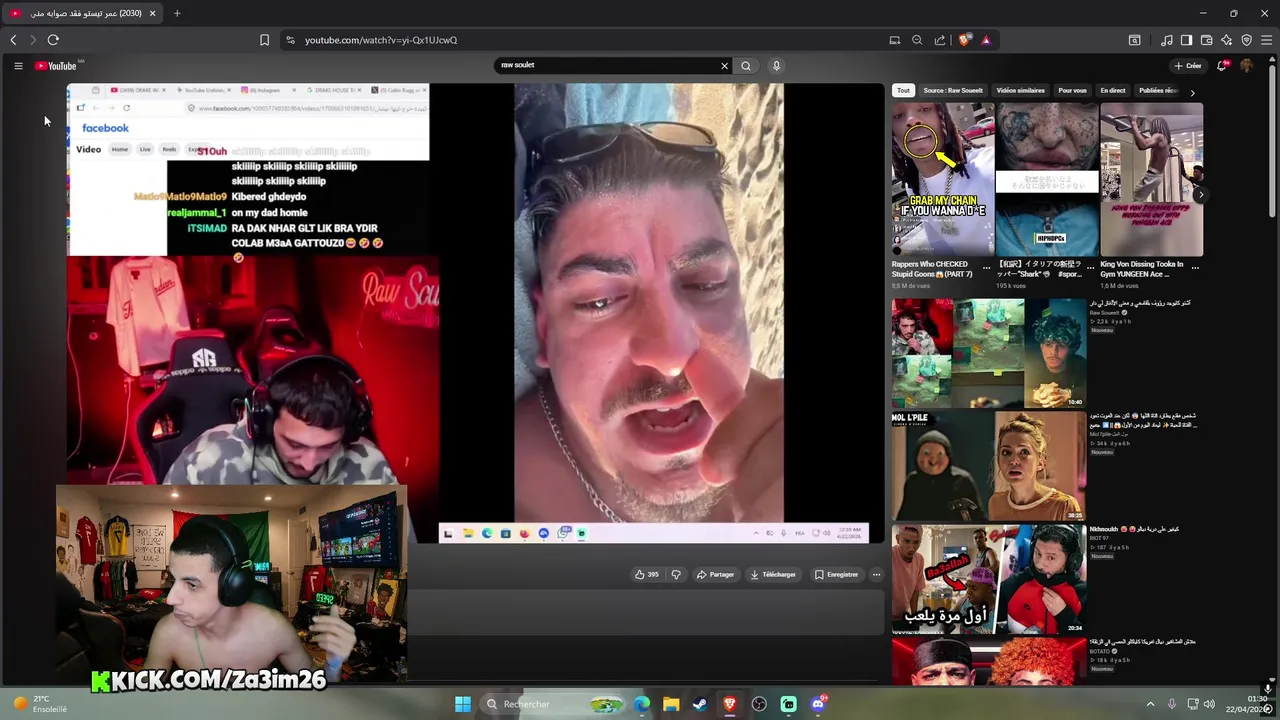Select the En direct chip
Viewport: 1280px width, 720px height.
pos(1113,90)
